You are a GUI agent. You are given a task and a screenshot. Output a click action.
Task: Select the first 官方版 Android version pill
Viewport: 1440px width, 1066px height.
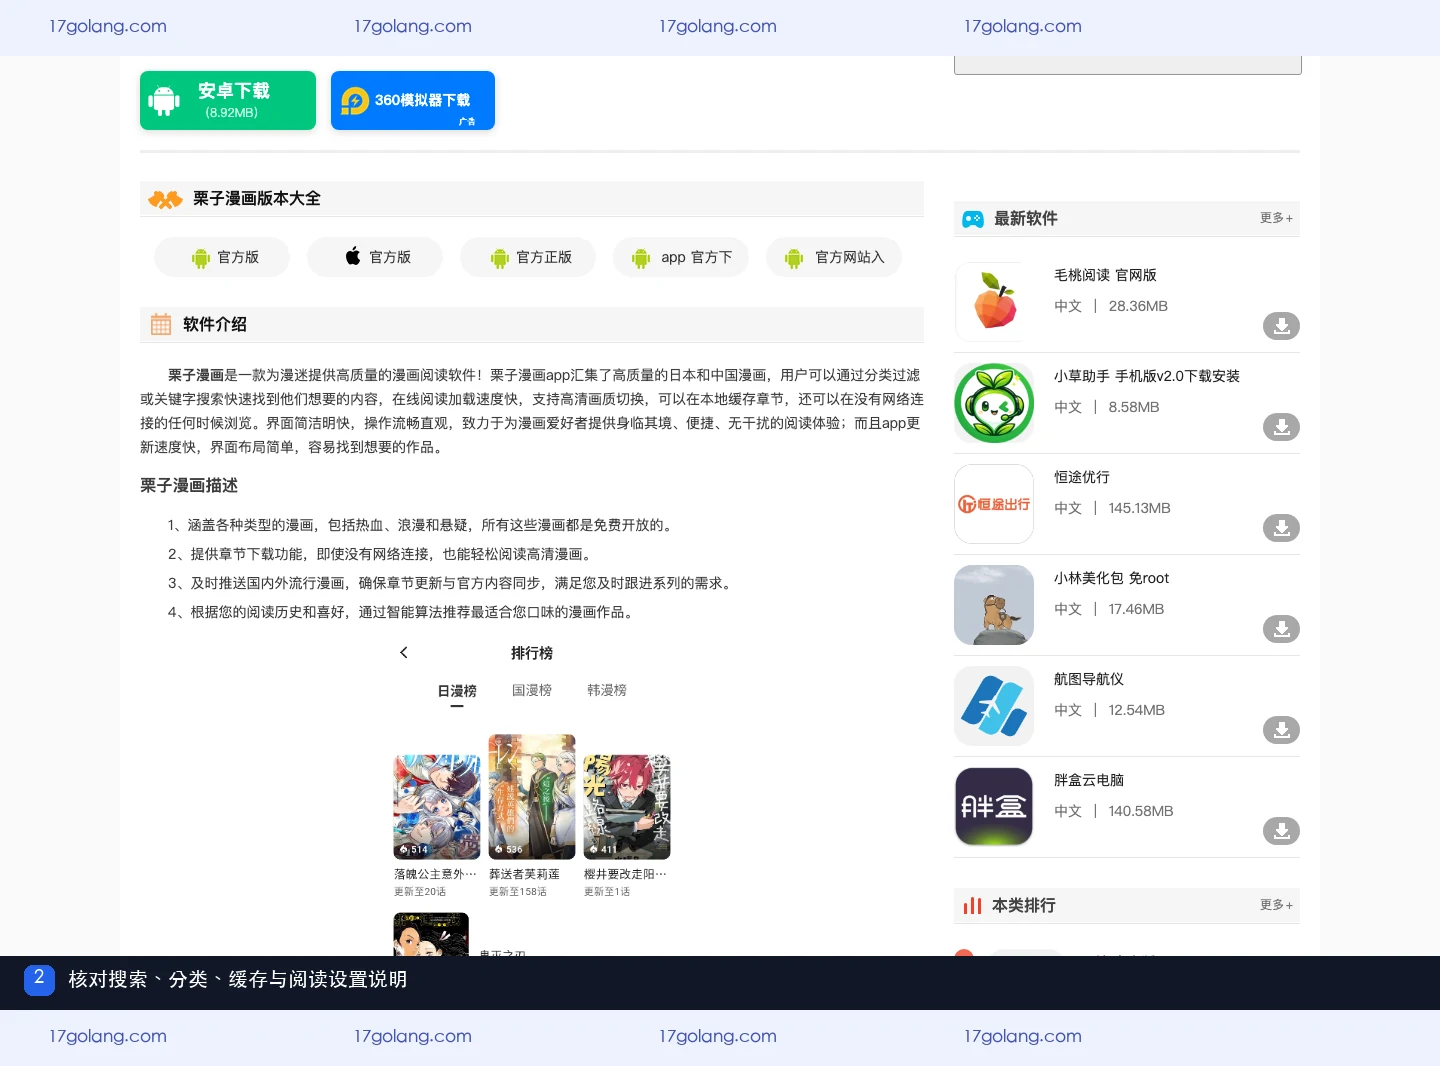[x=222, y=257]
